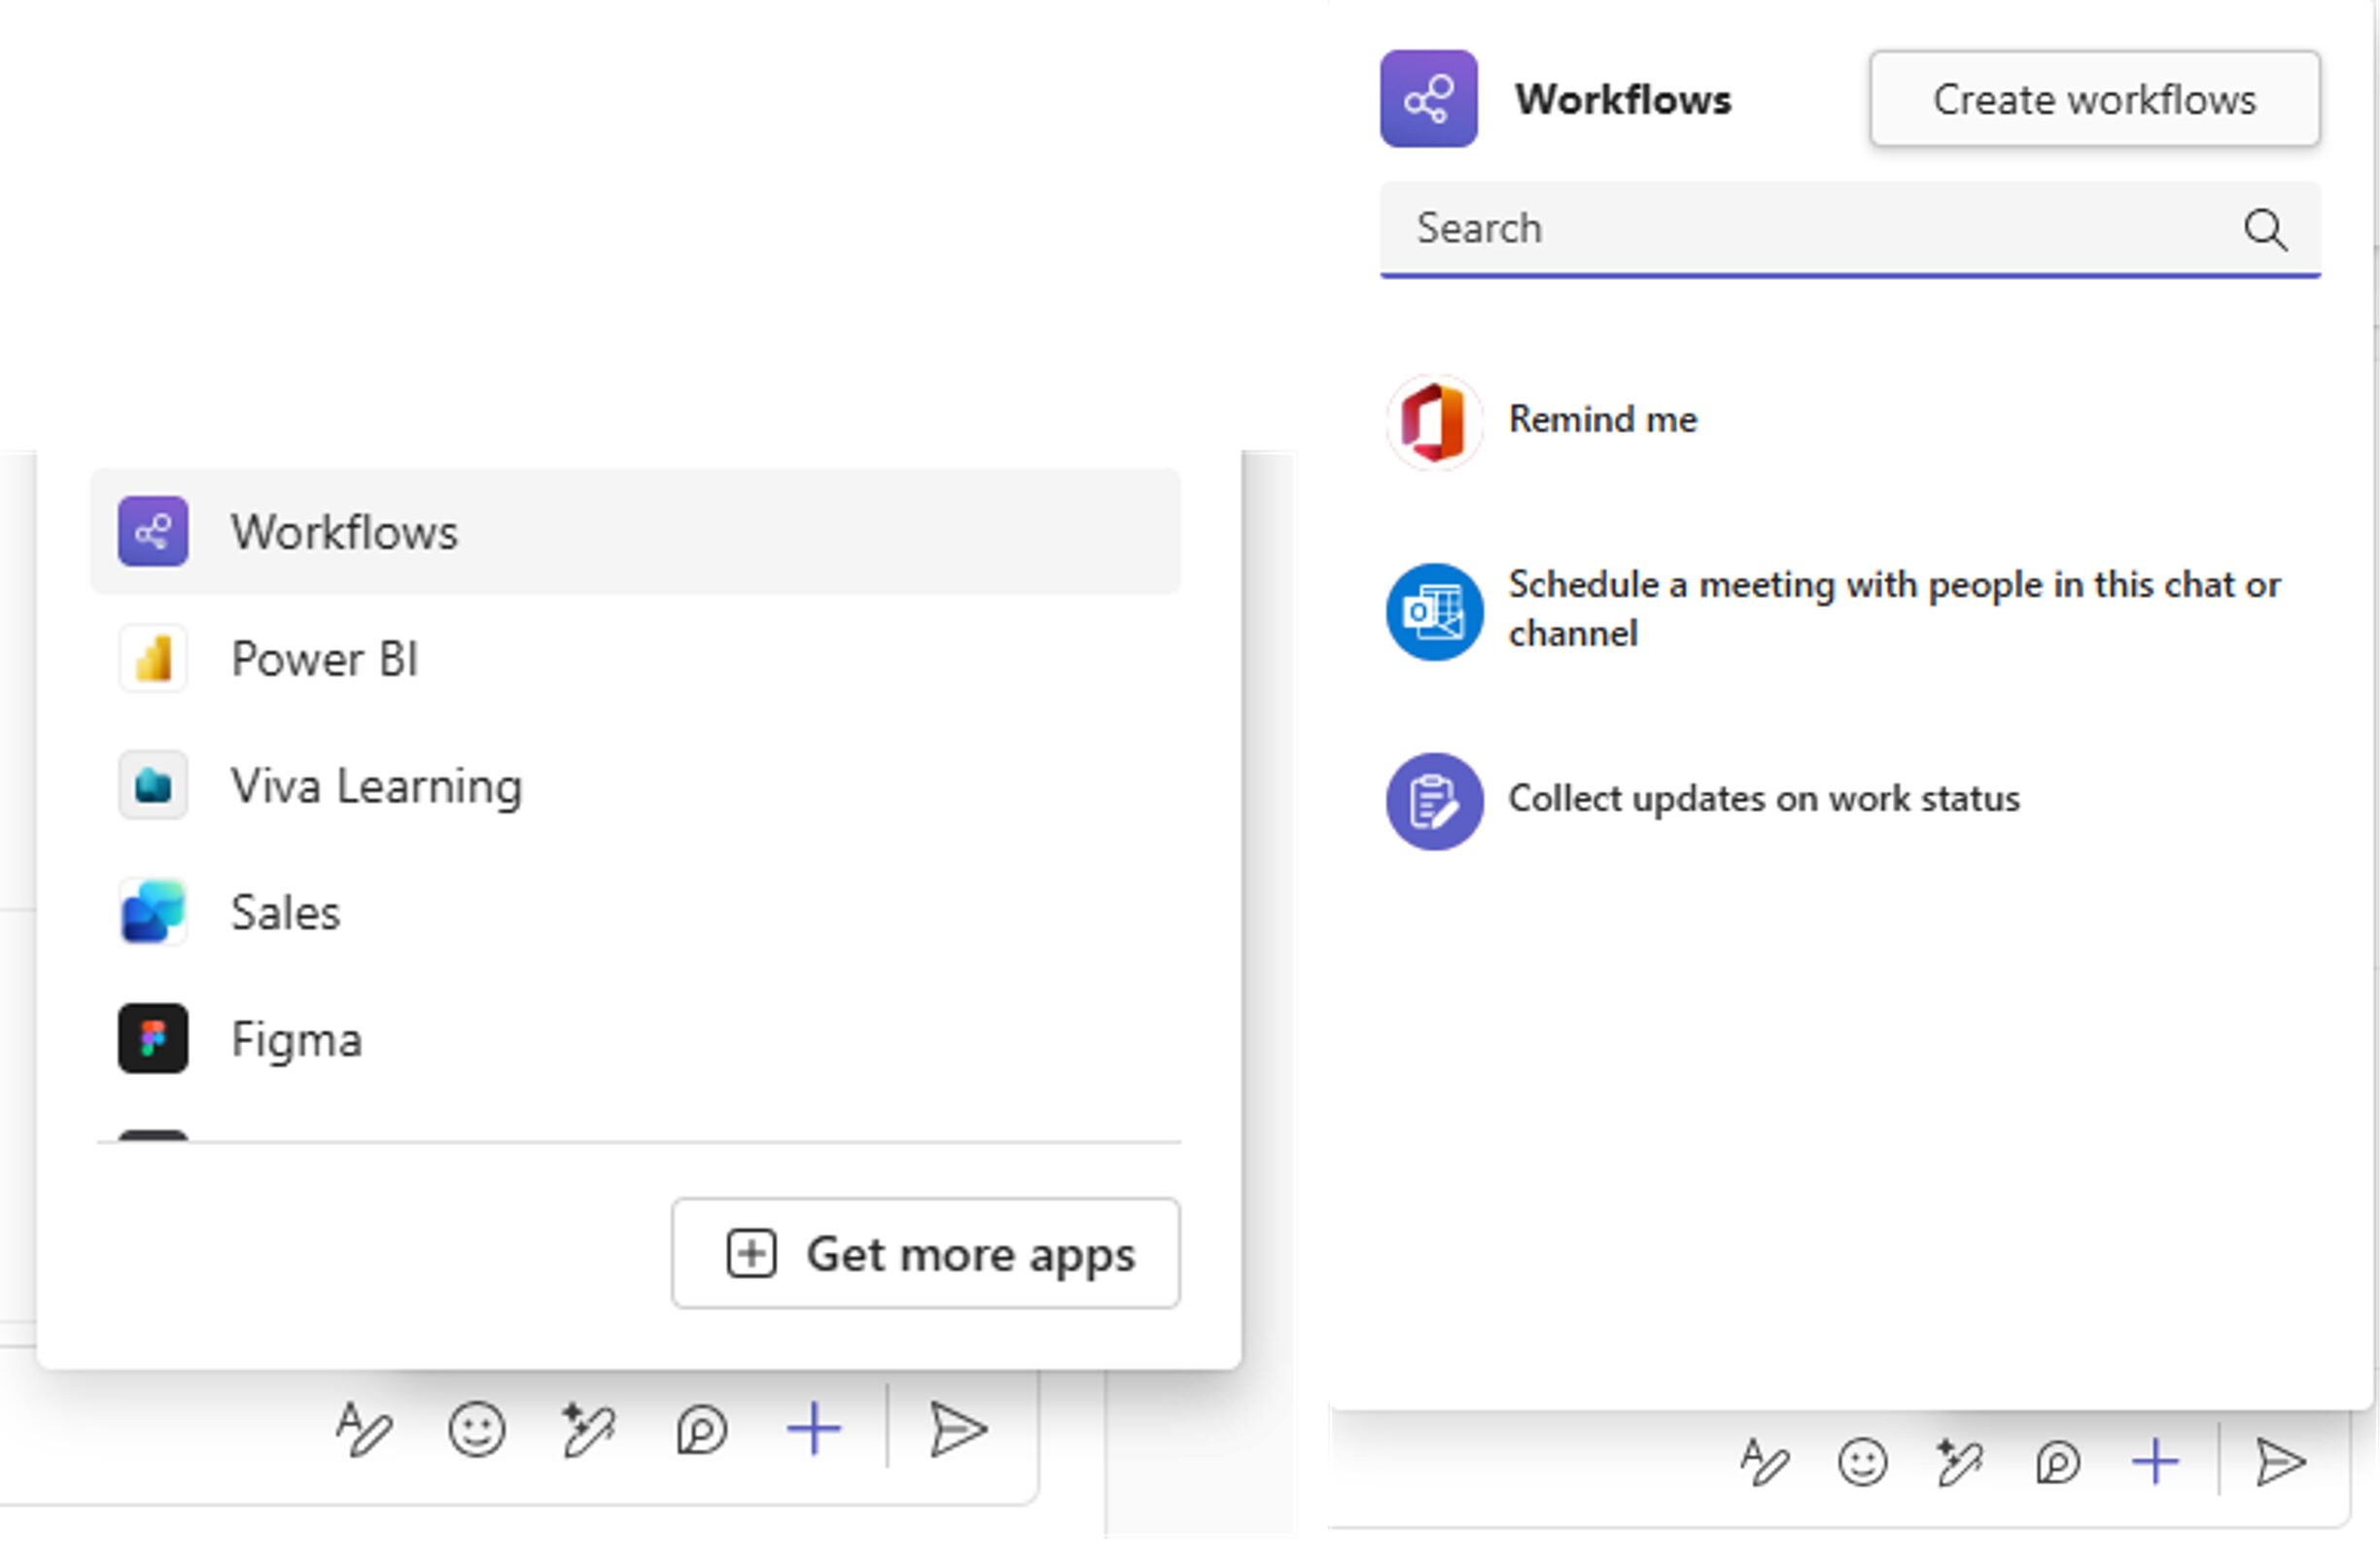Select the Sales app entry
Image resolution: width=2380 pixels, height=1563 pixels.
[285, 912]
